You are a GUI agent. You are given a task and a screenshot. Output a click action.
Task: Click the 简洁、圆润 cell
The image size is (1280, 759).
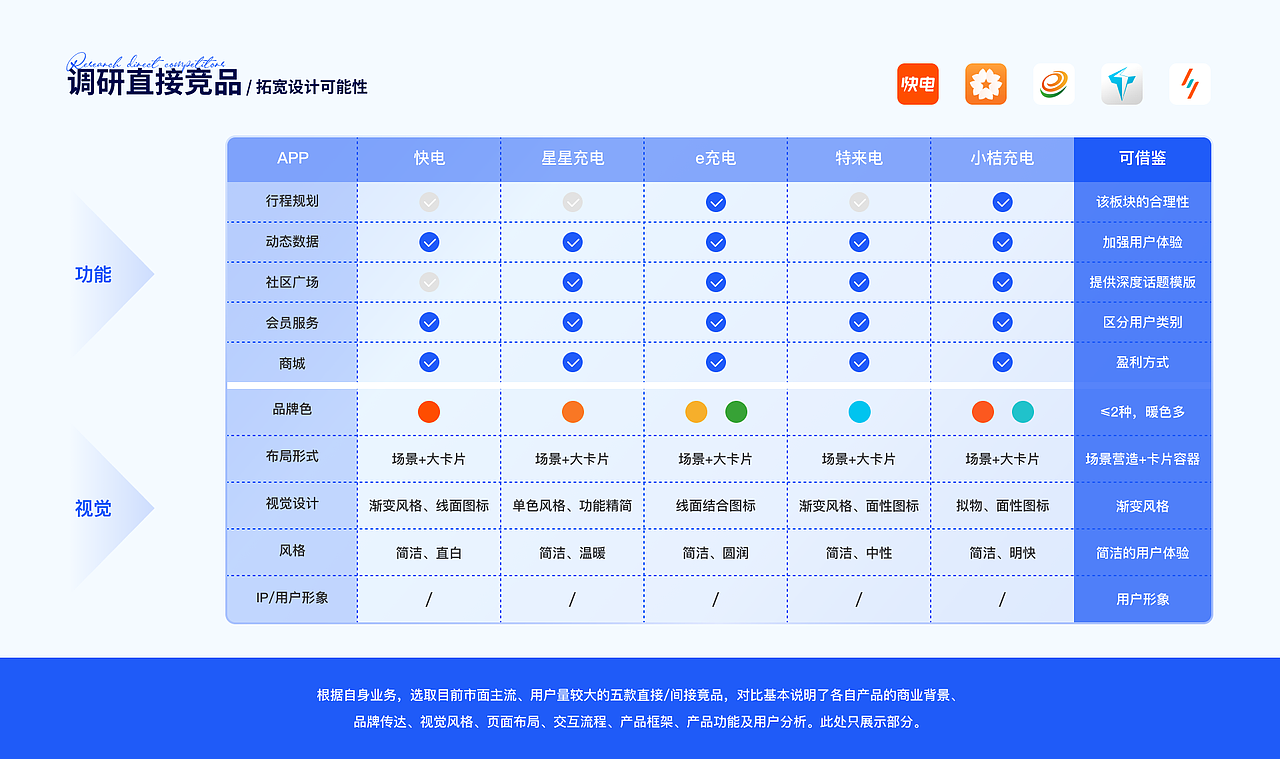(x=716, y=553)
